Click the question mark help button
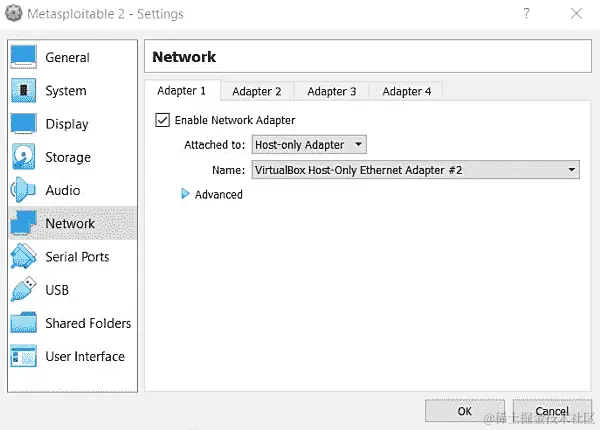The image size is (600, 430). click(527, 13)
